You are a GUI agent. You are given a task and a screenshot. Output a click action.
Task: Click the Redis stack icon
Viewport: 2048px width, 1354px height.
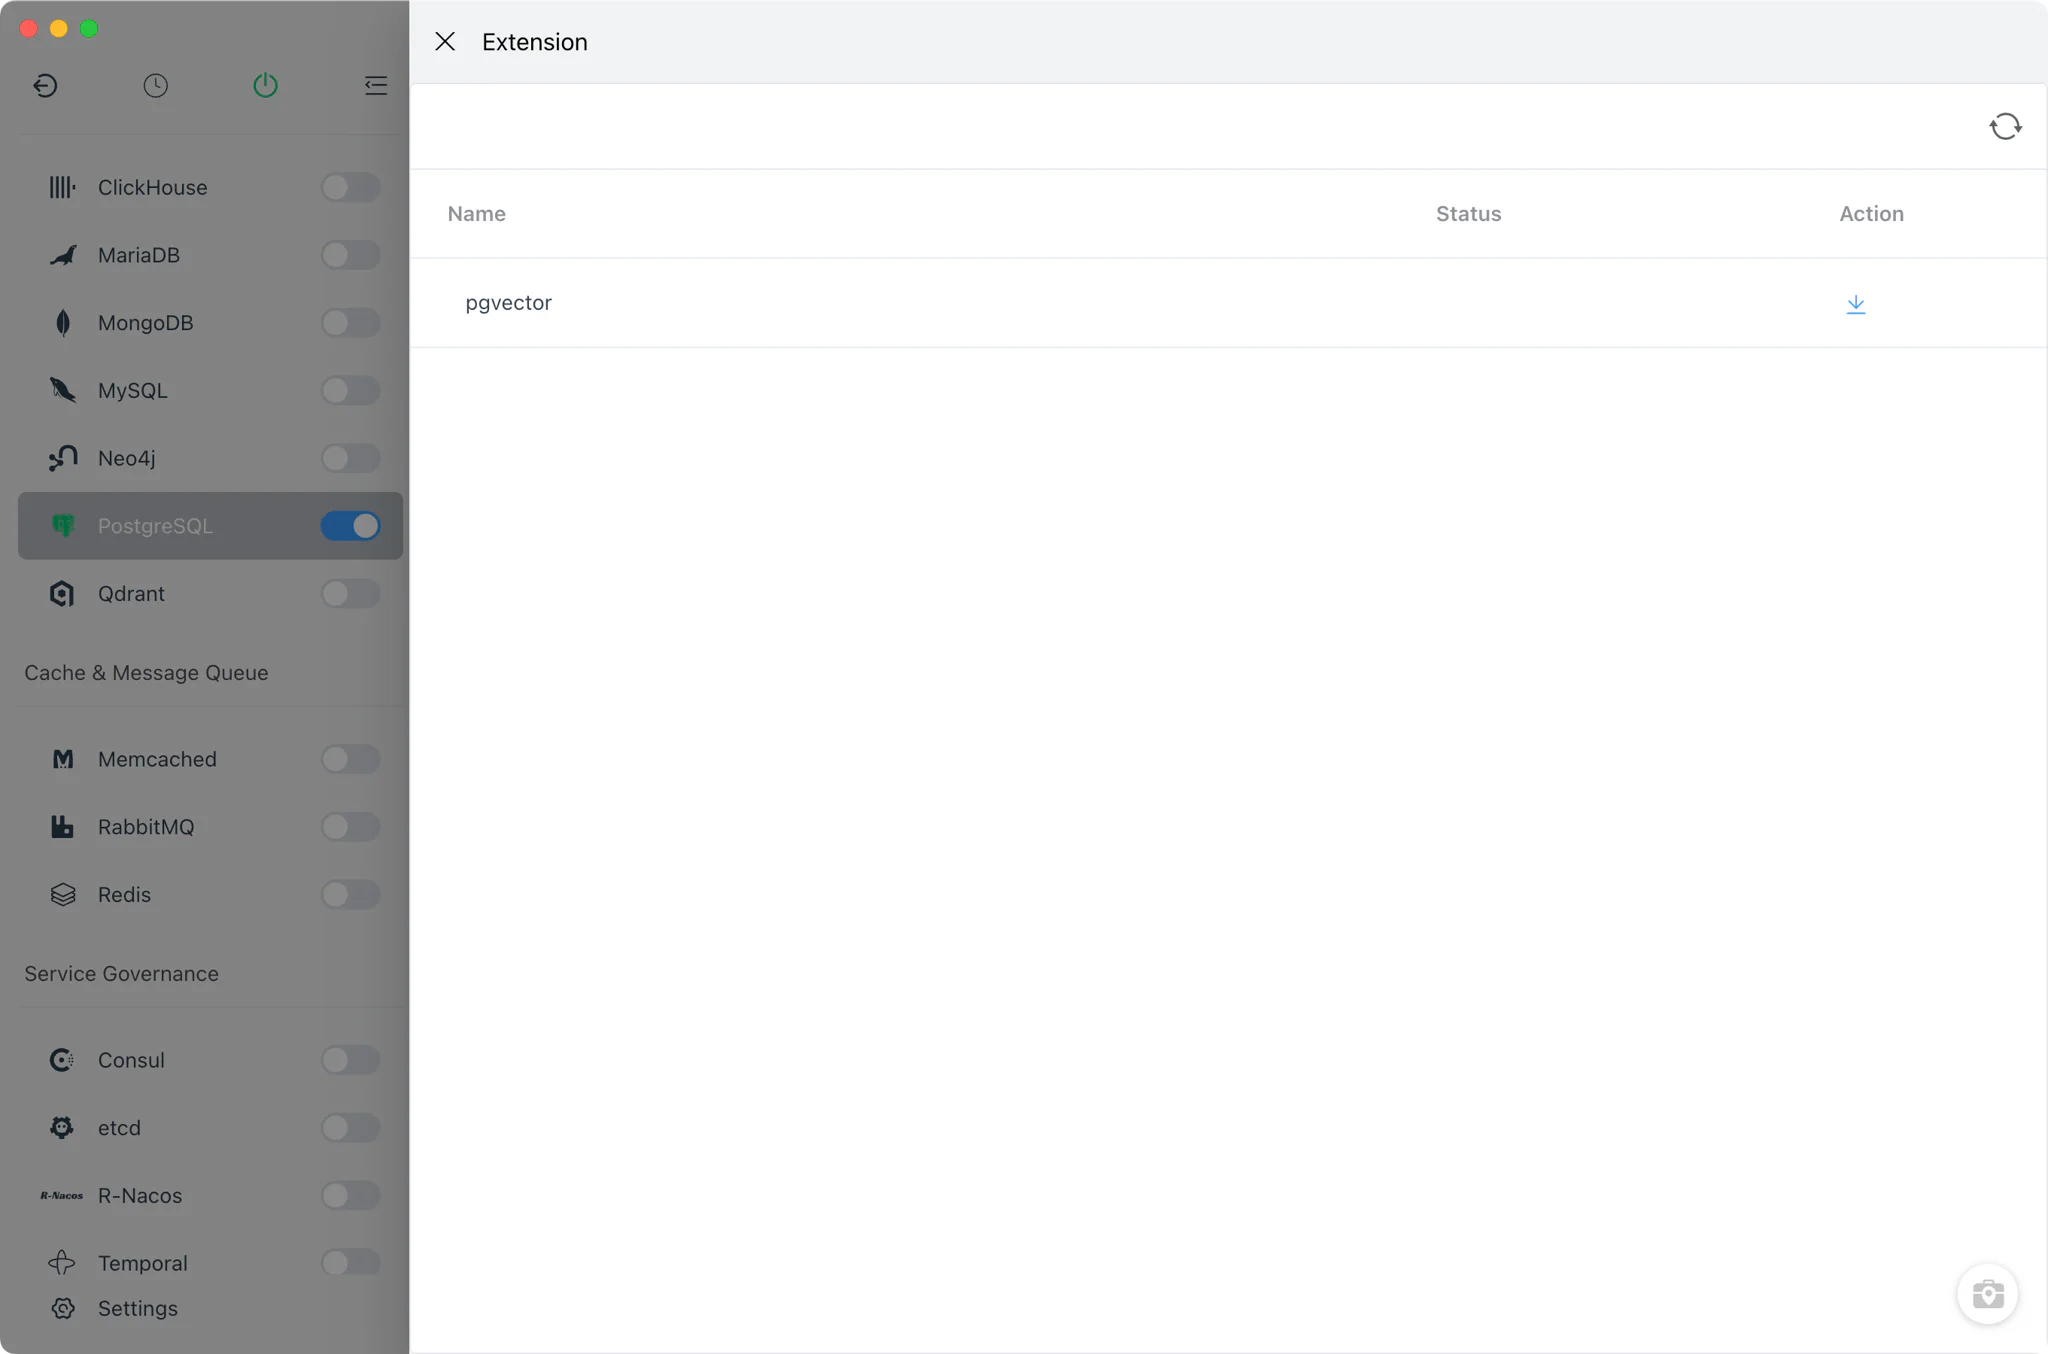(x=62, y=894)
